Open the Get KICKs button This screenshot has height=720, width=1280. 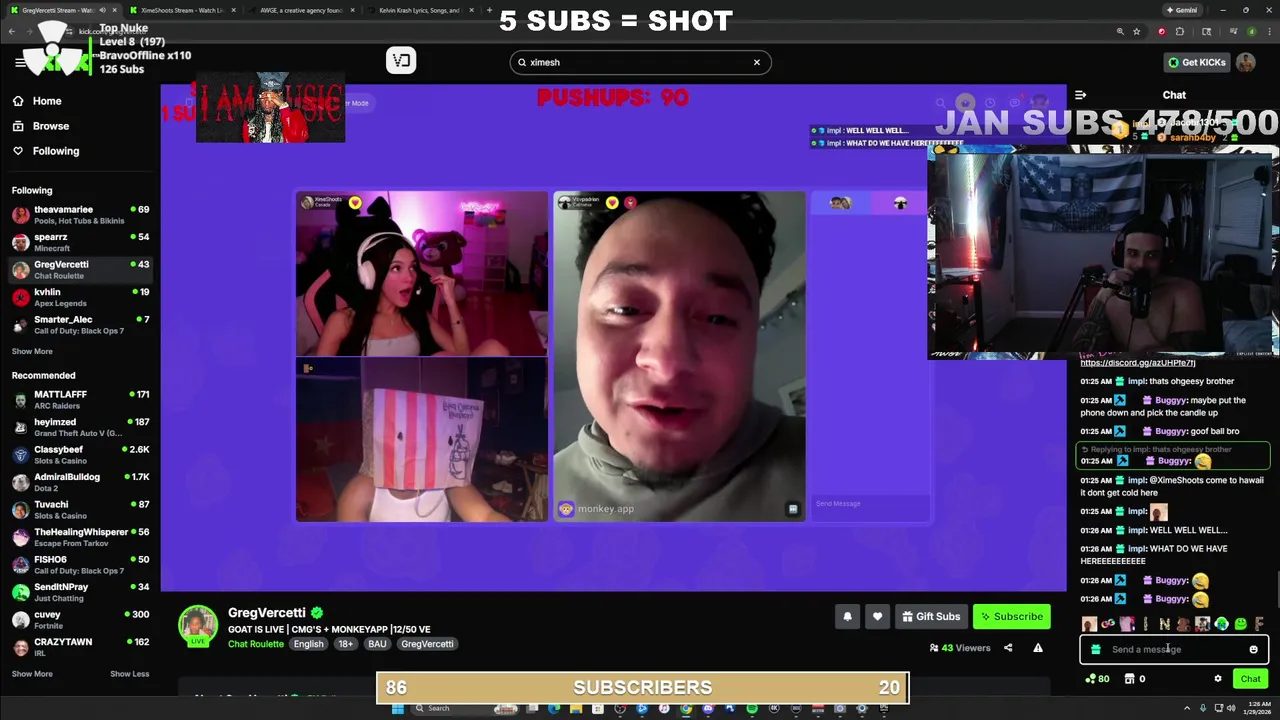tap(1197, 62)
